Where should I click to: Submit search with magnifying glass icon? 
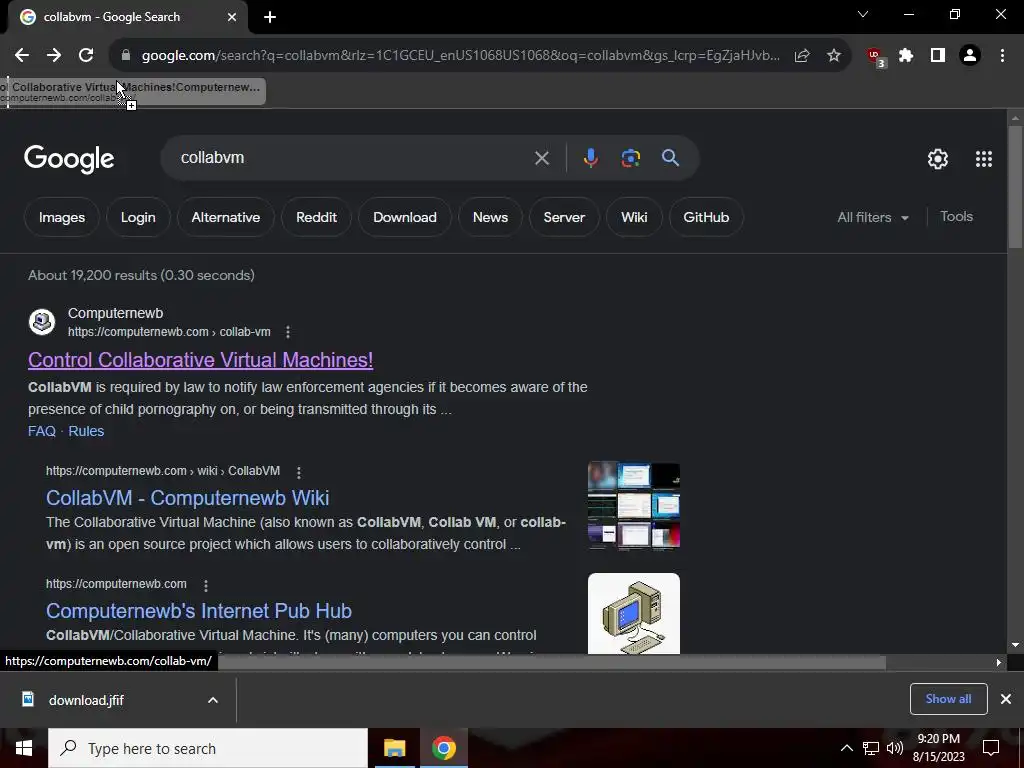(670, 158)
